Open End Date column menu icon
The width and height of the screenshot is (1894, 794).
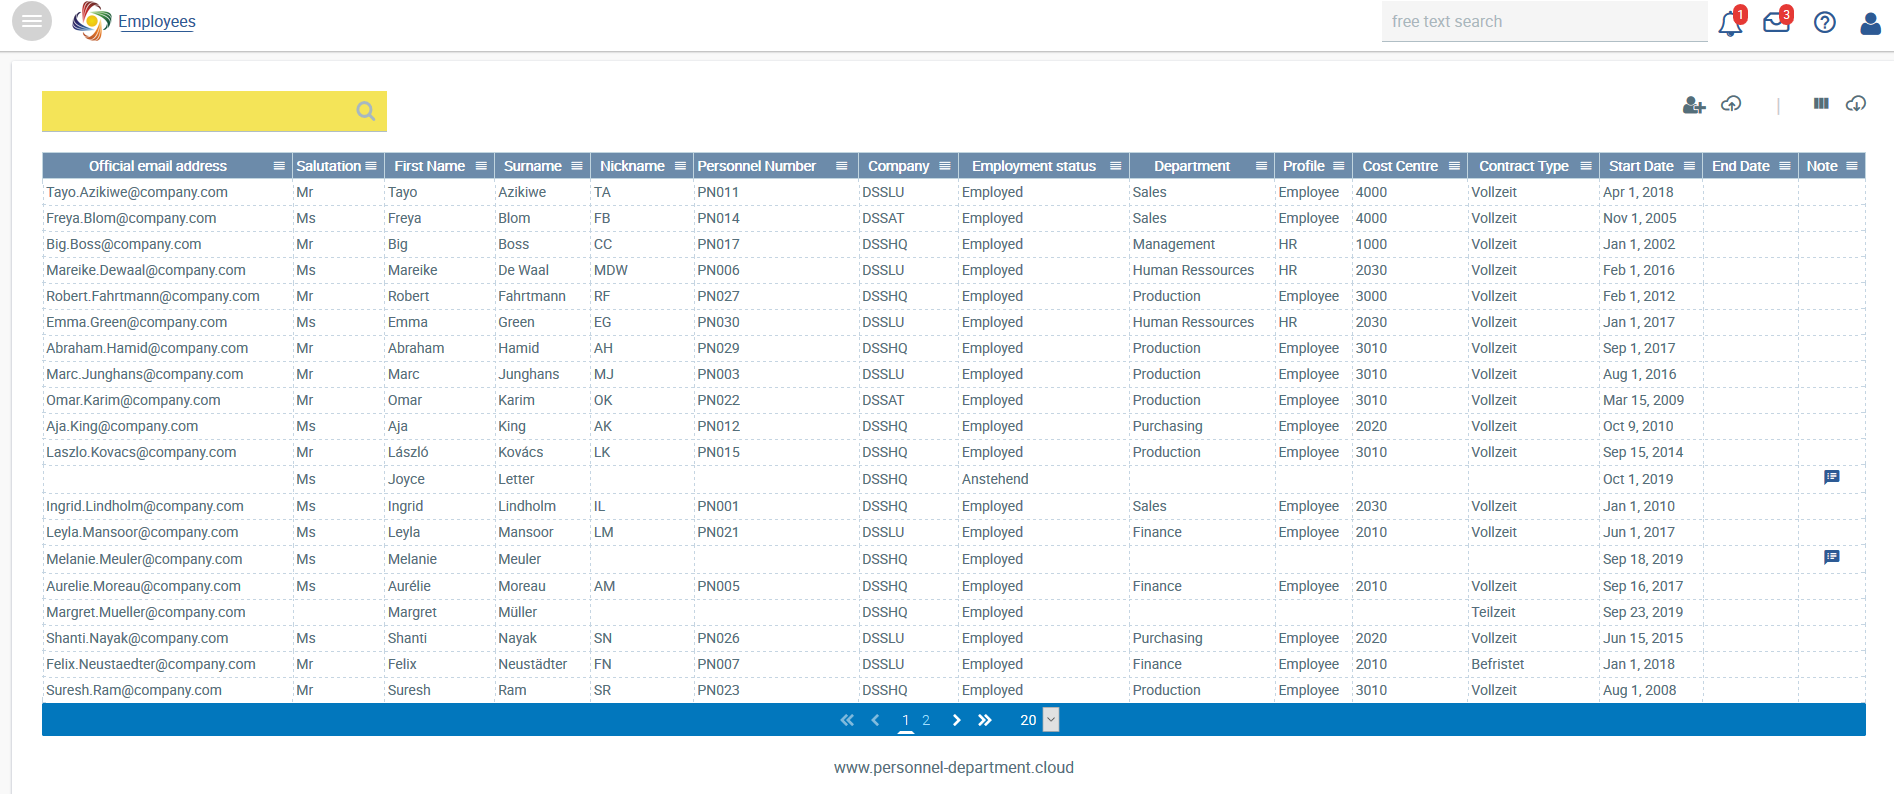(x=1785, y=166)
